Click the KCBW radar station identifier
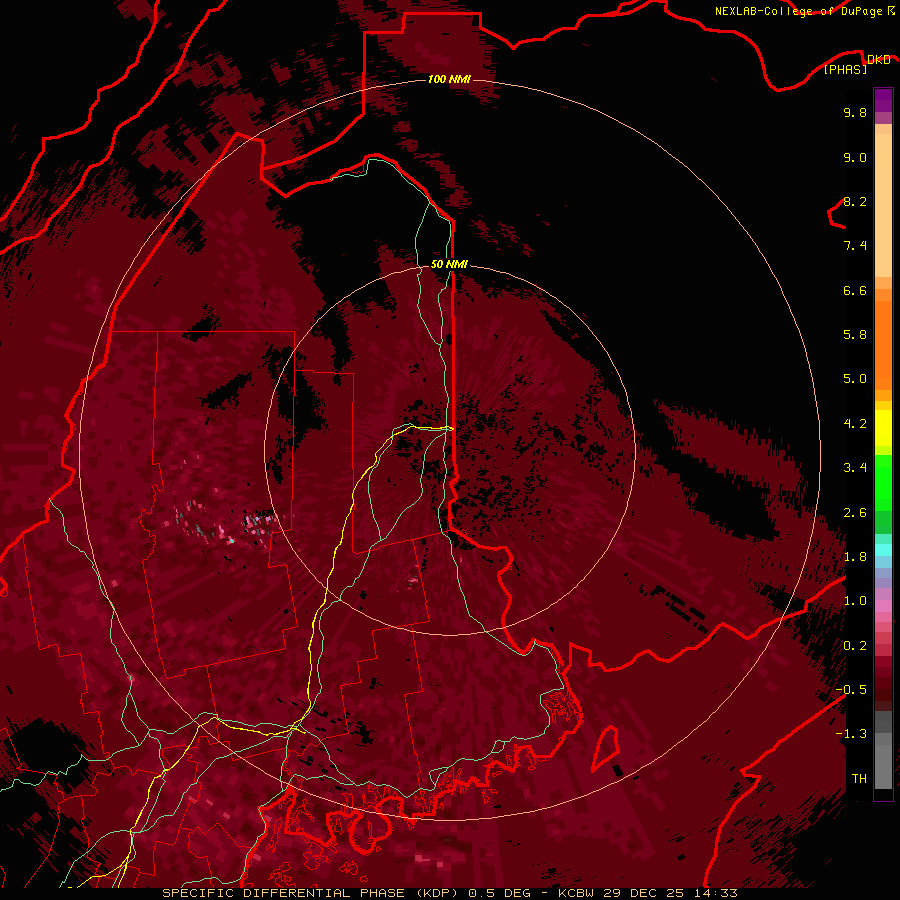 (x=576, y=893)
